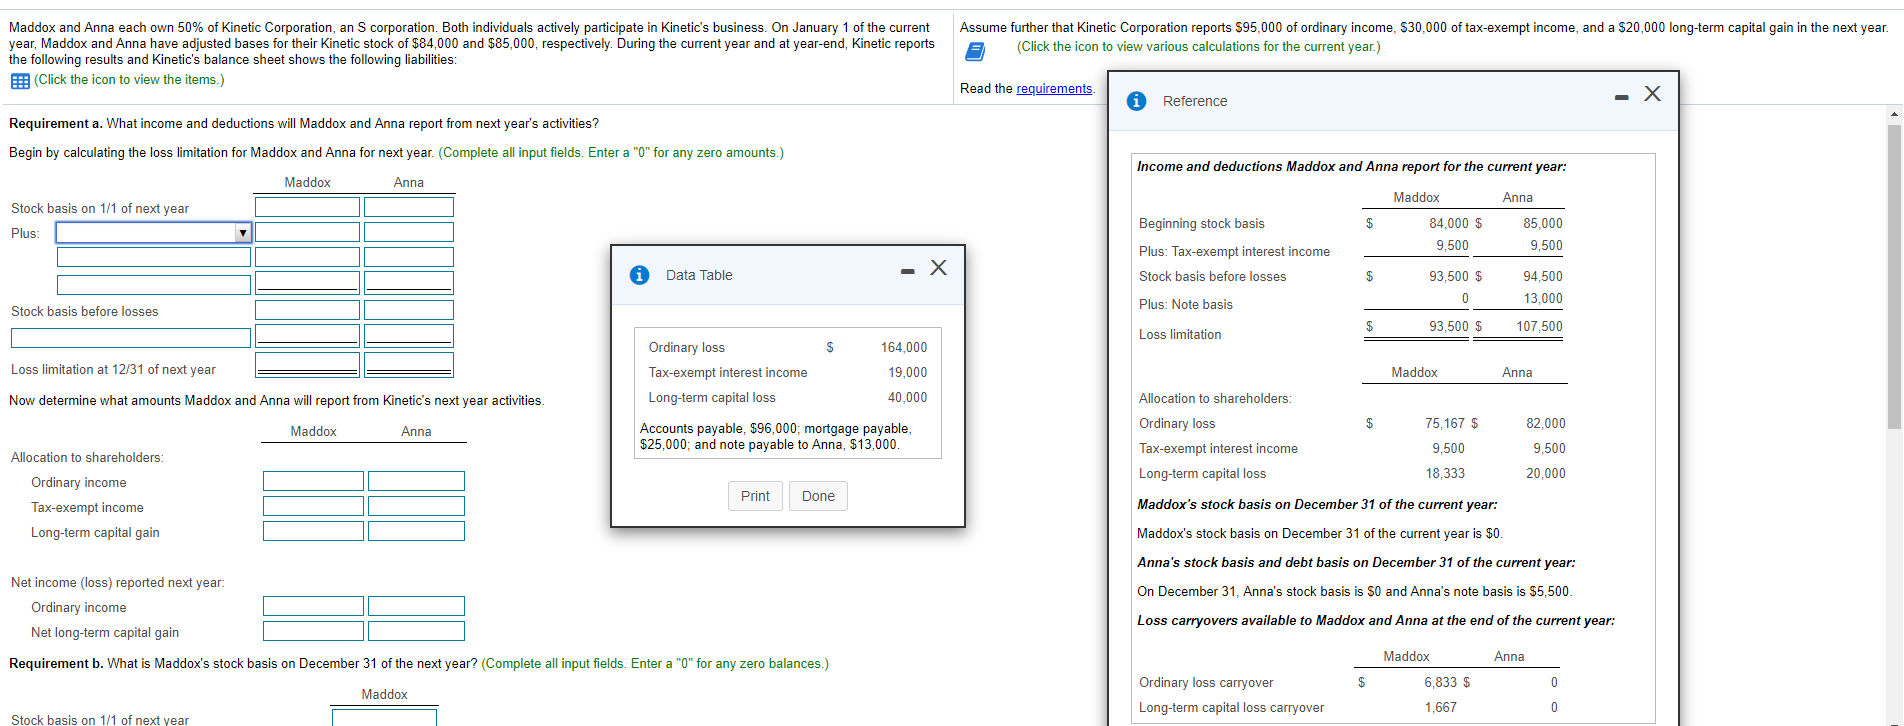Click the Requirement a heading text
The width and height of the screenshot is (1904, 726).
pyautogui.click(x=55, y=124)
